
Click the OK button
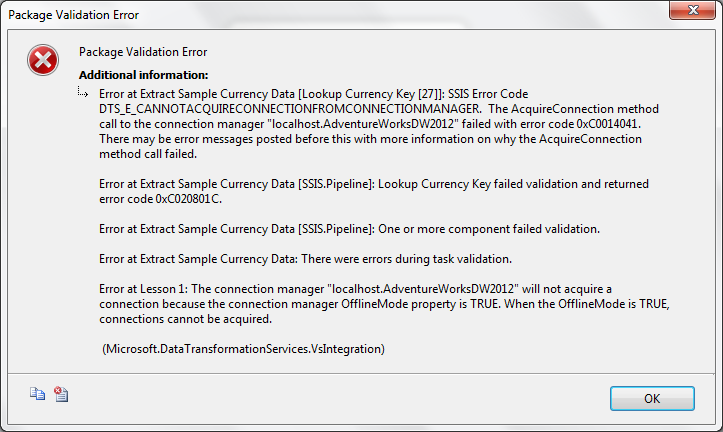point(652,398)
